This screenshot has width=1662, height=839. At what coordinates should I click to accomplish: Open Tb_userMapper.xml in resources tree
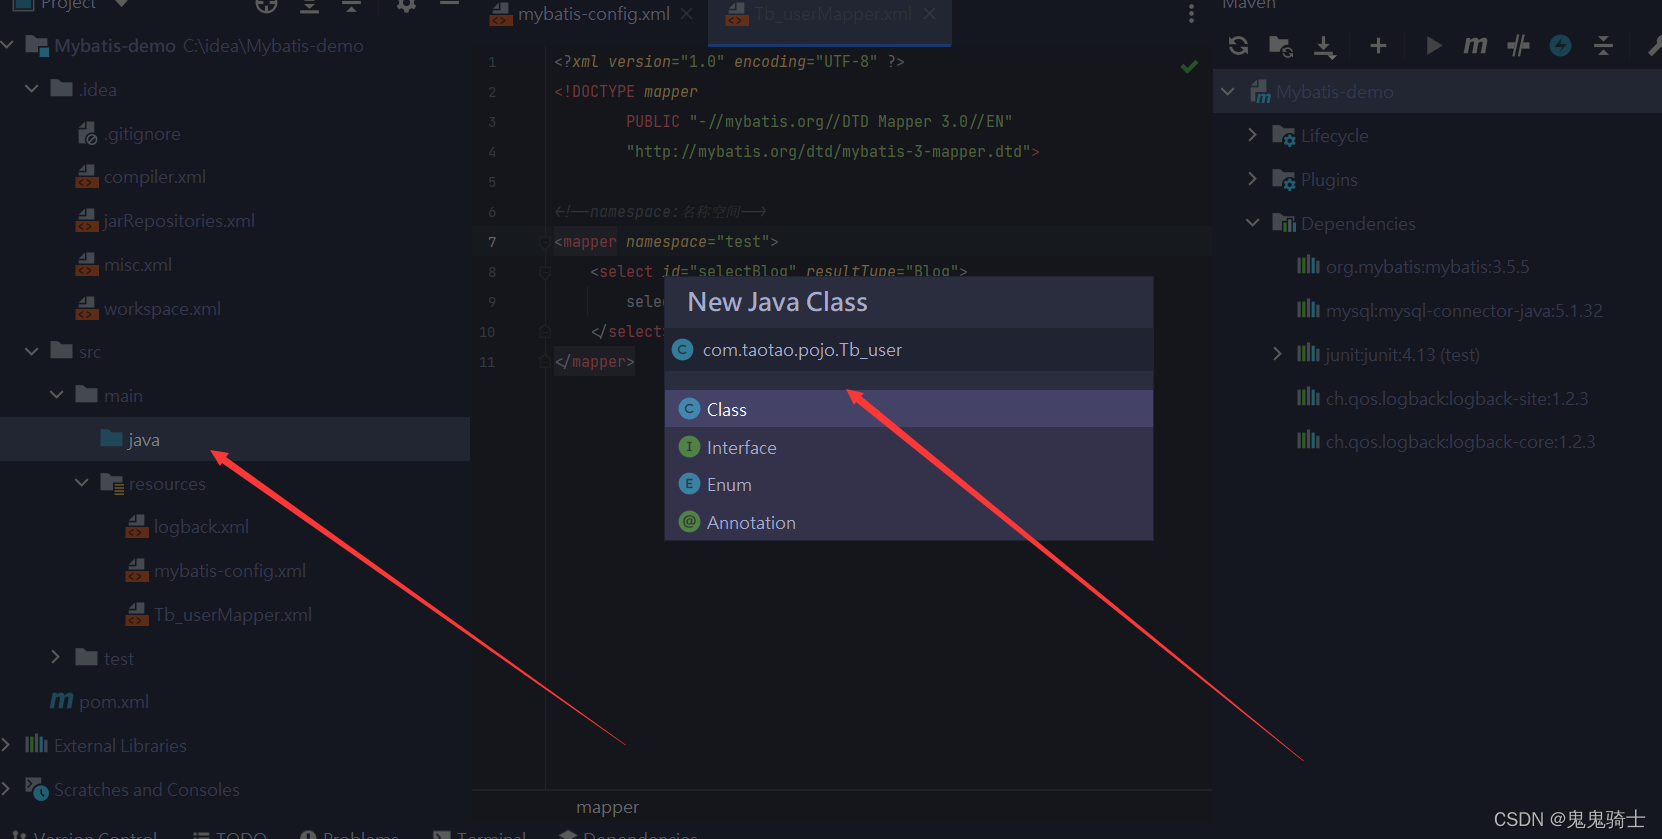[x=219, y=615]
